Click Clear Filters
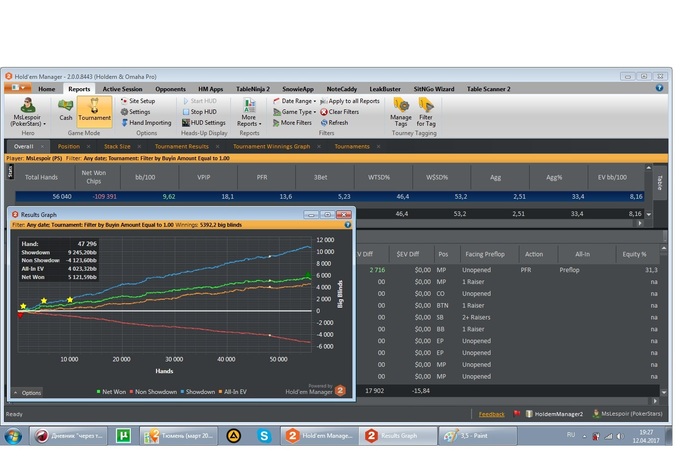The image size is (700, 457). [x=340, y=112]
